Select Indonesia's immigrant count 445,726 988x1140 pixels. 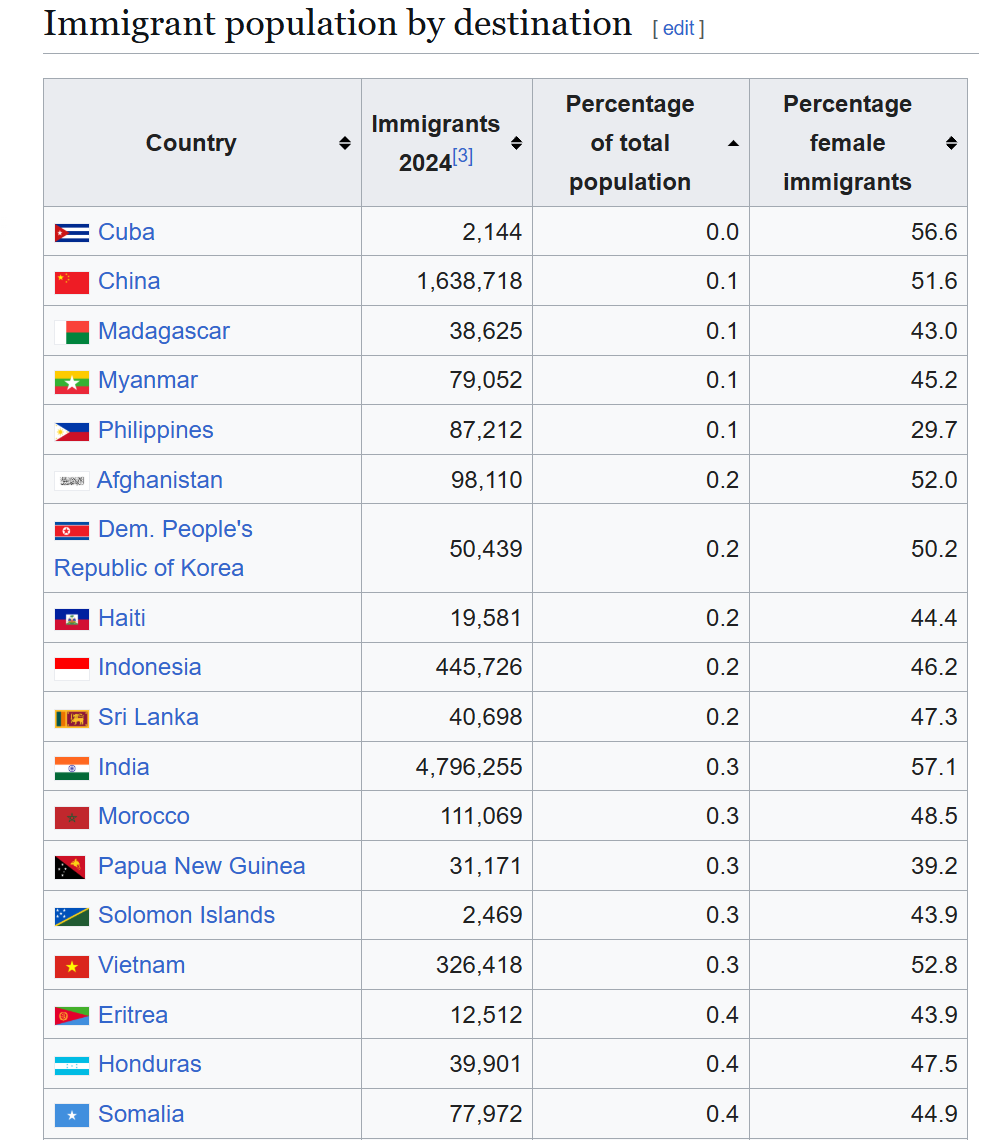tap(479, 667)
